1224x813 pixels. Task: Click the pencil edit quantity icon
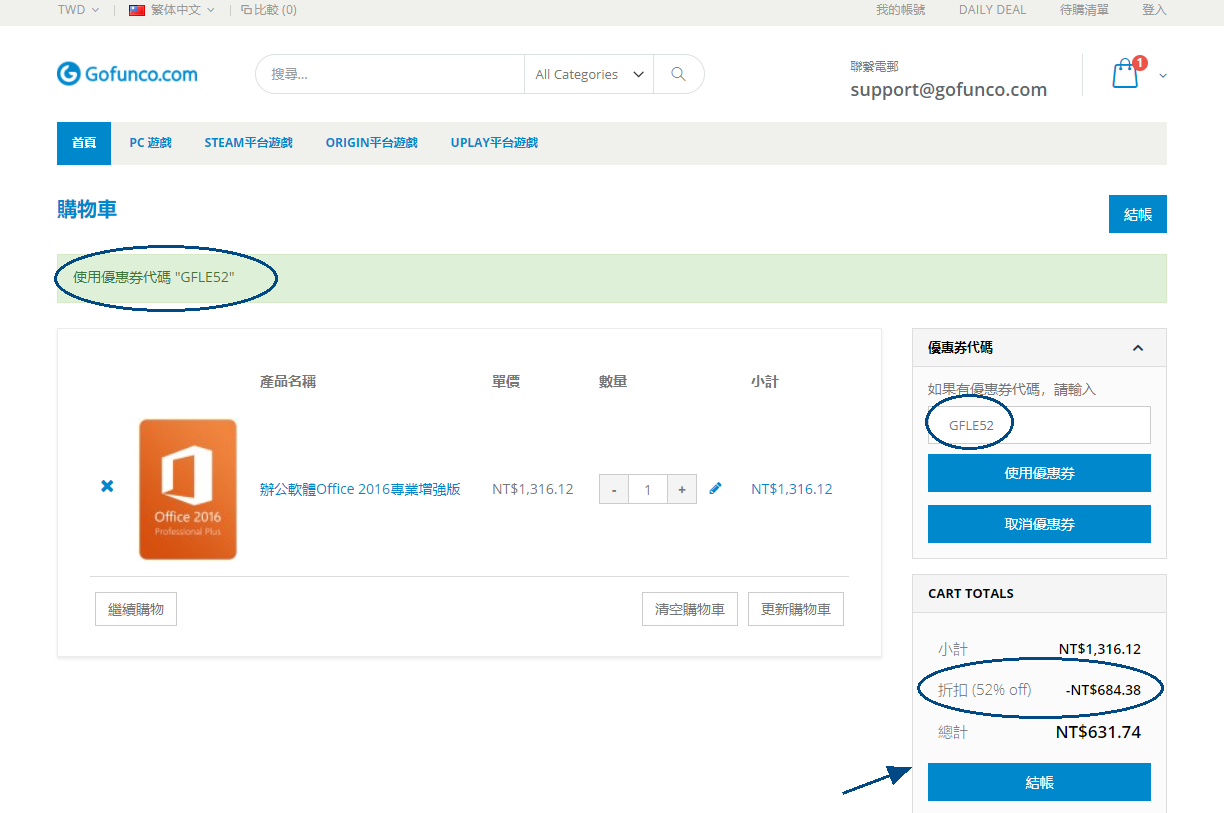pyautogui.click(x=715, y=488)
